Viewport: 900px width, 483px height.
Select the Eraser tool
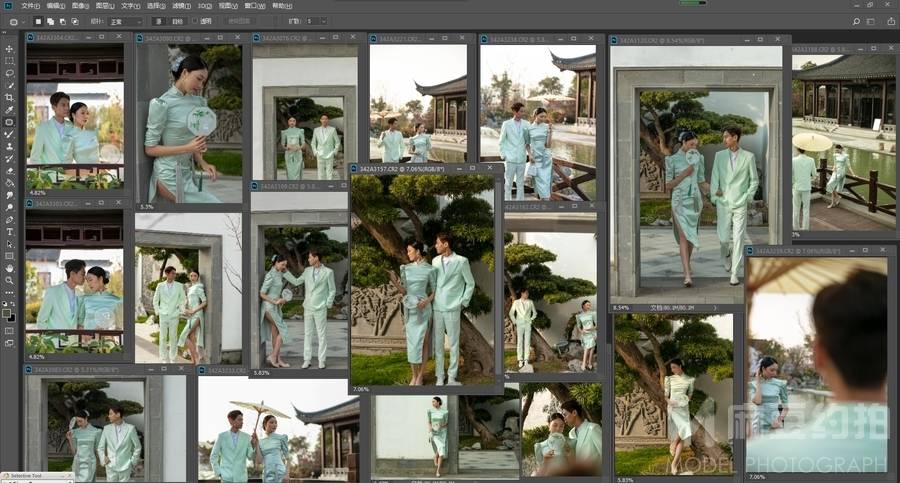pyautogui.click(x=9, y=171)
